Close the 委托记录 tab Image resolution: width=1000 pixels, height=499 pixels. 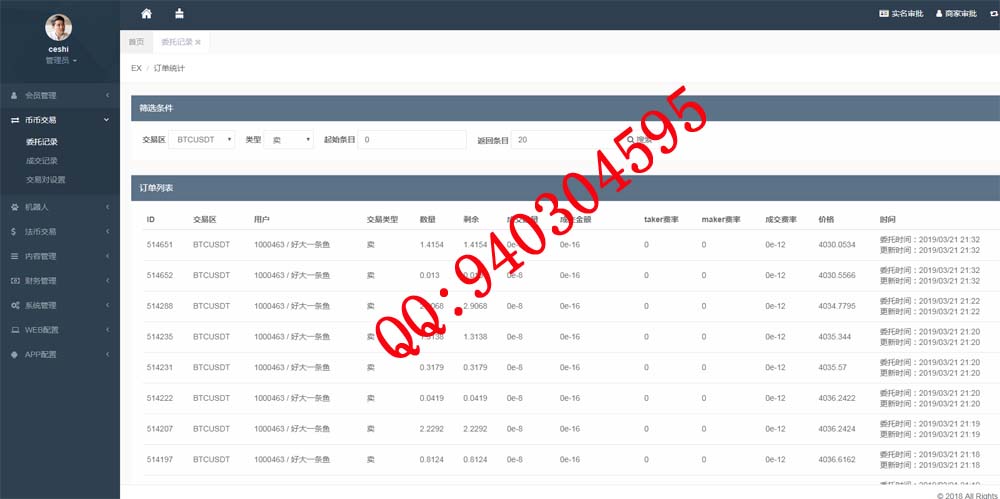(198, 42)
